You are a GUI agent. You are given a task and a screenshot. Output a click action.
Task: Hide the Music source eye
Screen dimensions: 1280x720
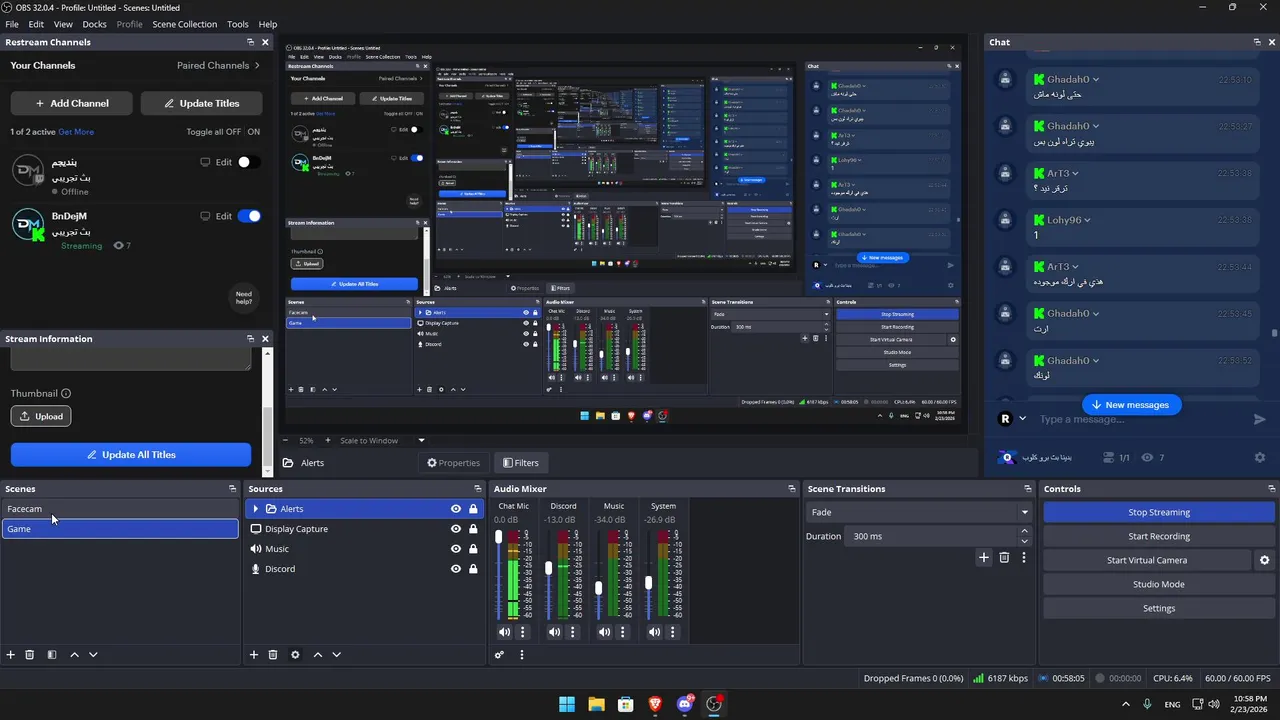point(456,549)
